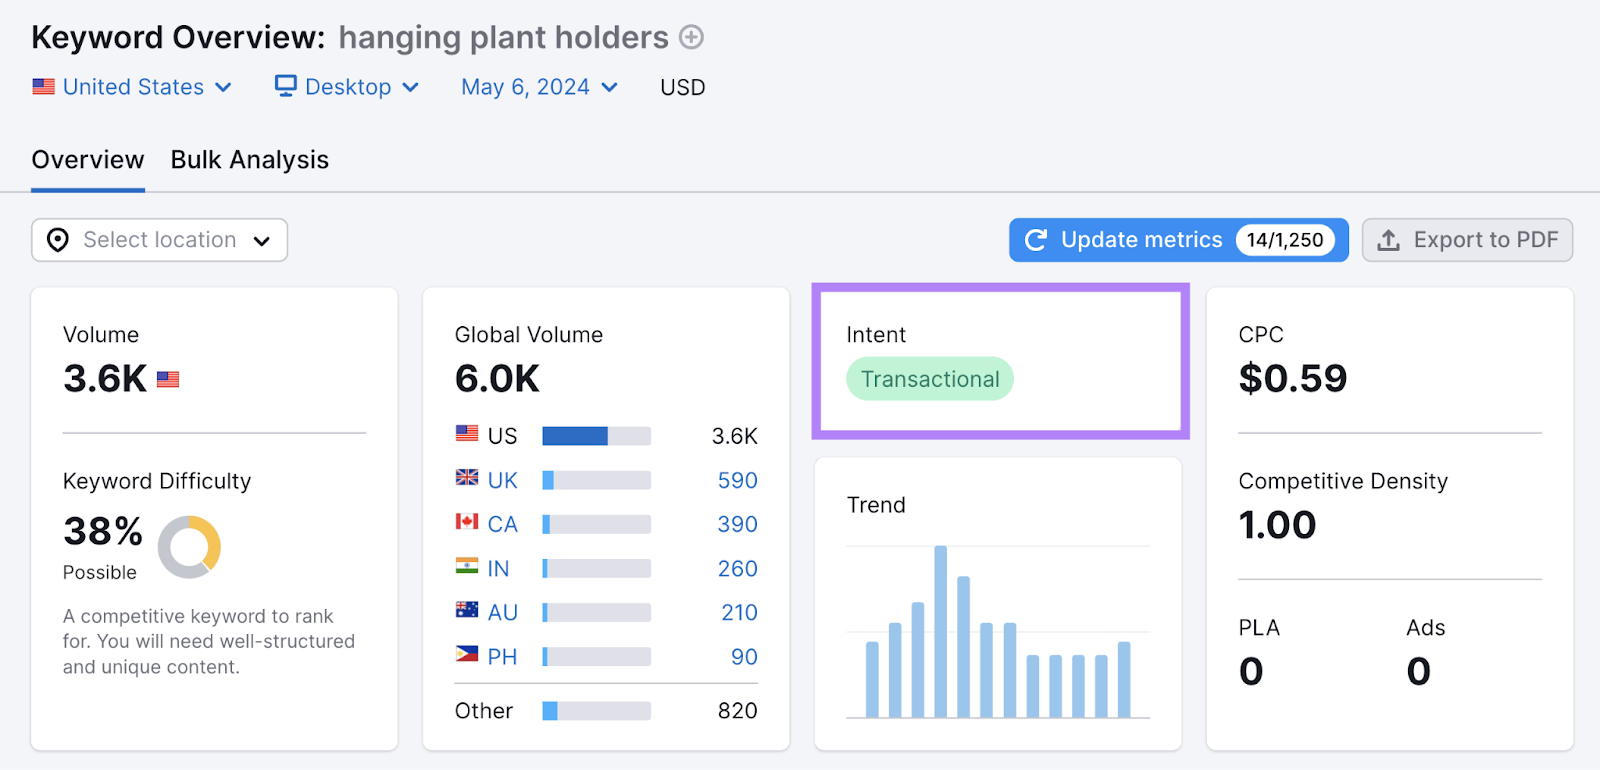1600x770 pixels.
Task: Click the United States flag icon
Action: tap(44, 86)
